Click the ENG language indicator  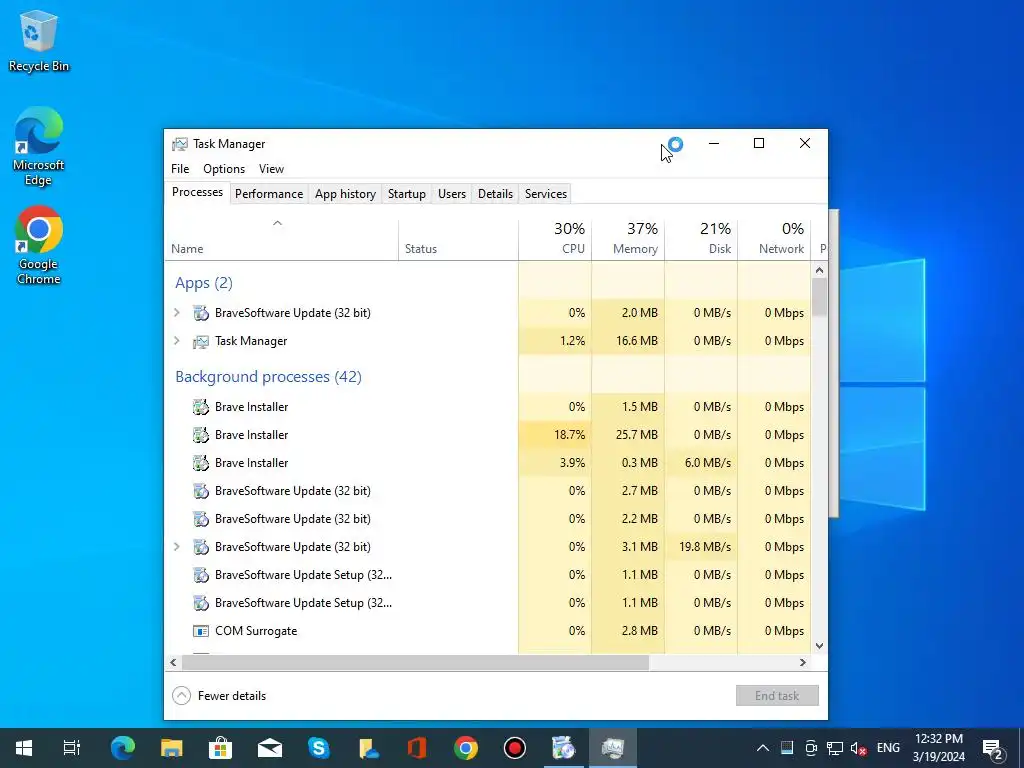click(888, 748)
